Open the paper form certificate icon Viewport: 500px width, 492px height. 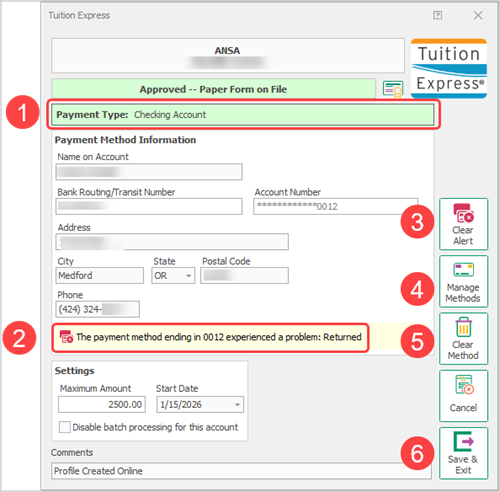[393, 89]
